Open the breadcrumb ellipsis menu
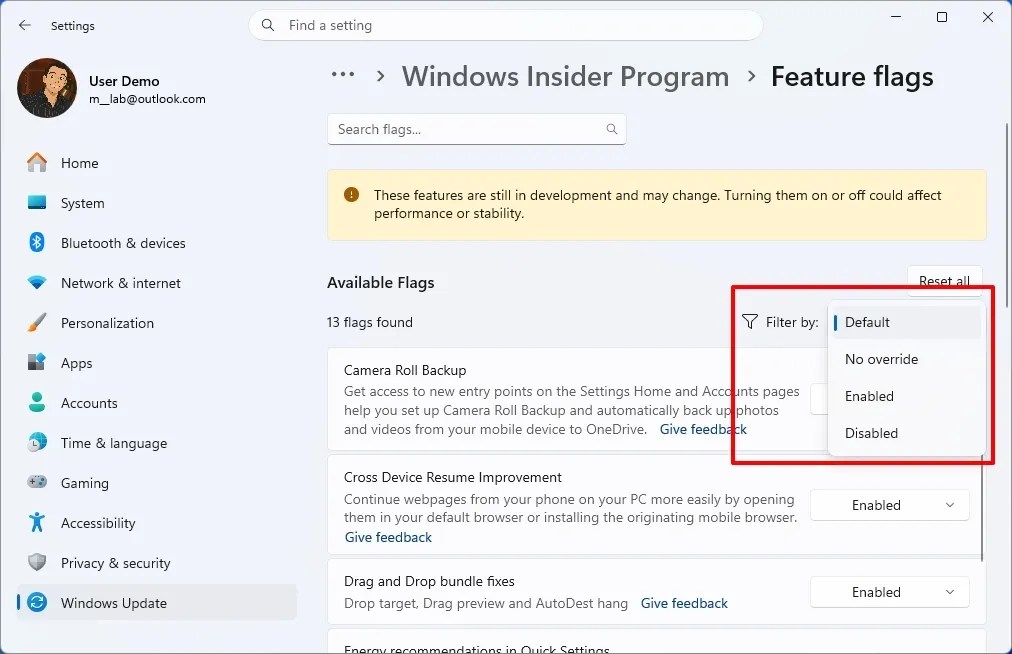1012x654 pixels. pyautogui.click(x=343, y=75)
